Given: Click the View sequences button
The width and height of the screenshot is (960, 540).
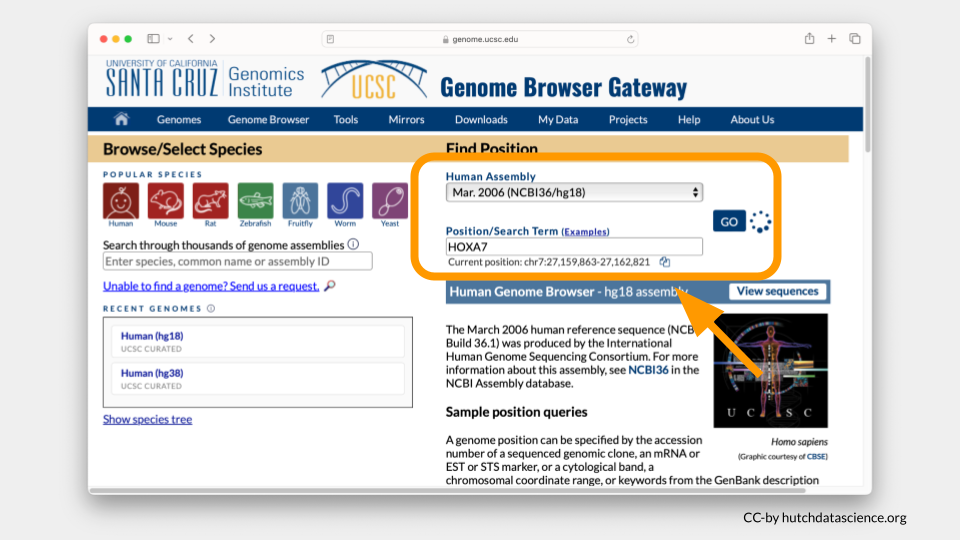Looking at the screenshot, I should click(778, 291).
